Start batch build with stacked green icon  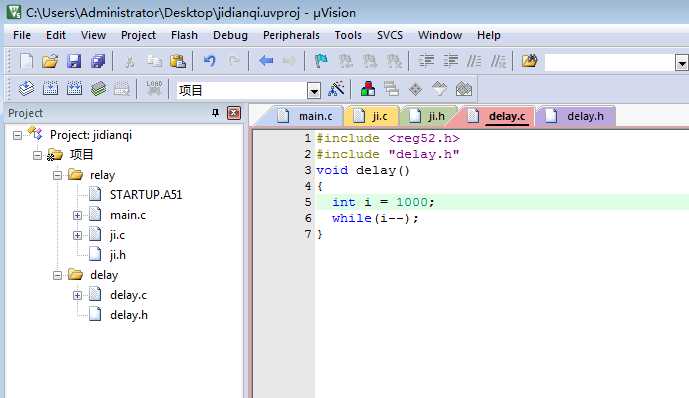pos(98,89)
